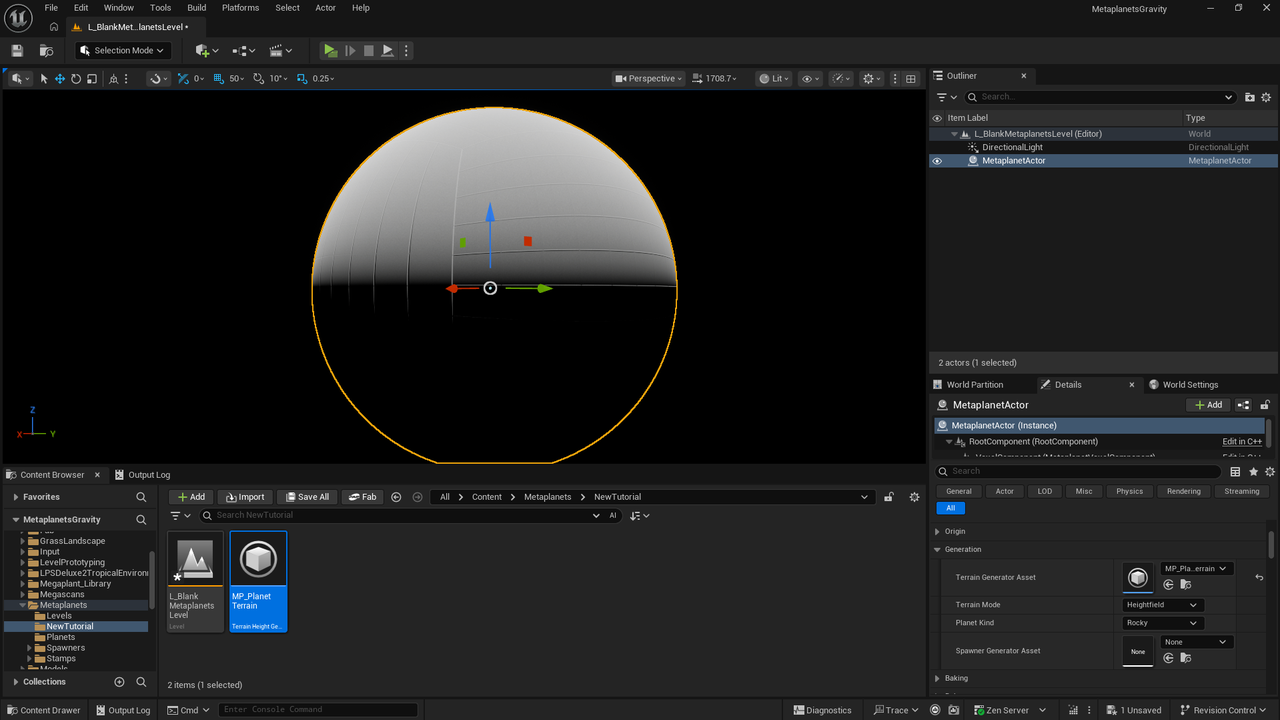Image resolution: width=1280 pixels, height=720 pixels.
Task: Select the Rendering category filter
Action: pos(1183,491)
